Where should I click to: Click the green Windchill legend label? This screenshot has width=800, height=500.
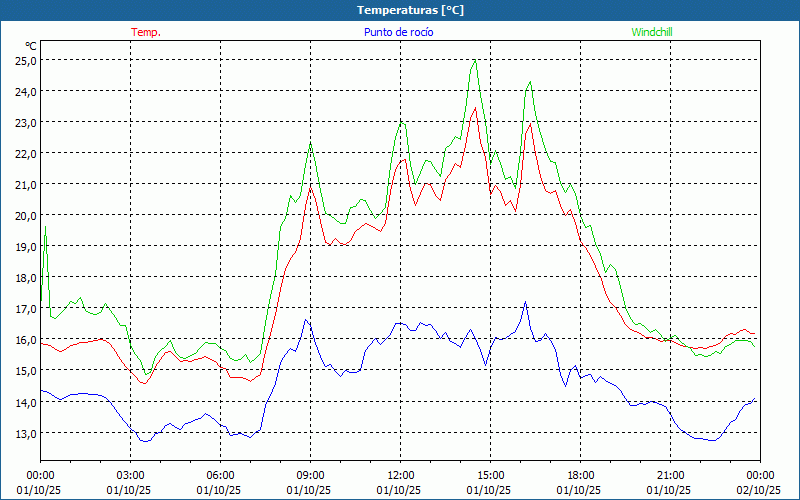click(652, 32)
